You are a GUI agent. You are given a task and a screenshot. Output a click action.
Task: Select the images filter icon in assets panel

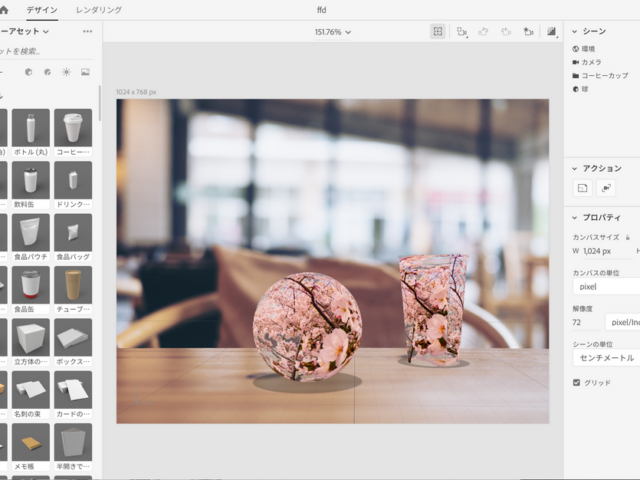(85, 72)
